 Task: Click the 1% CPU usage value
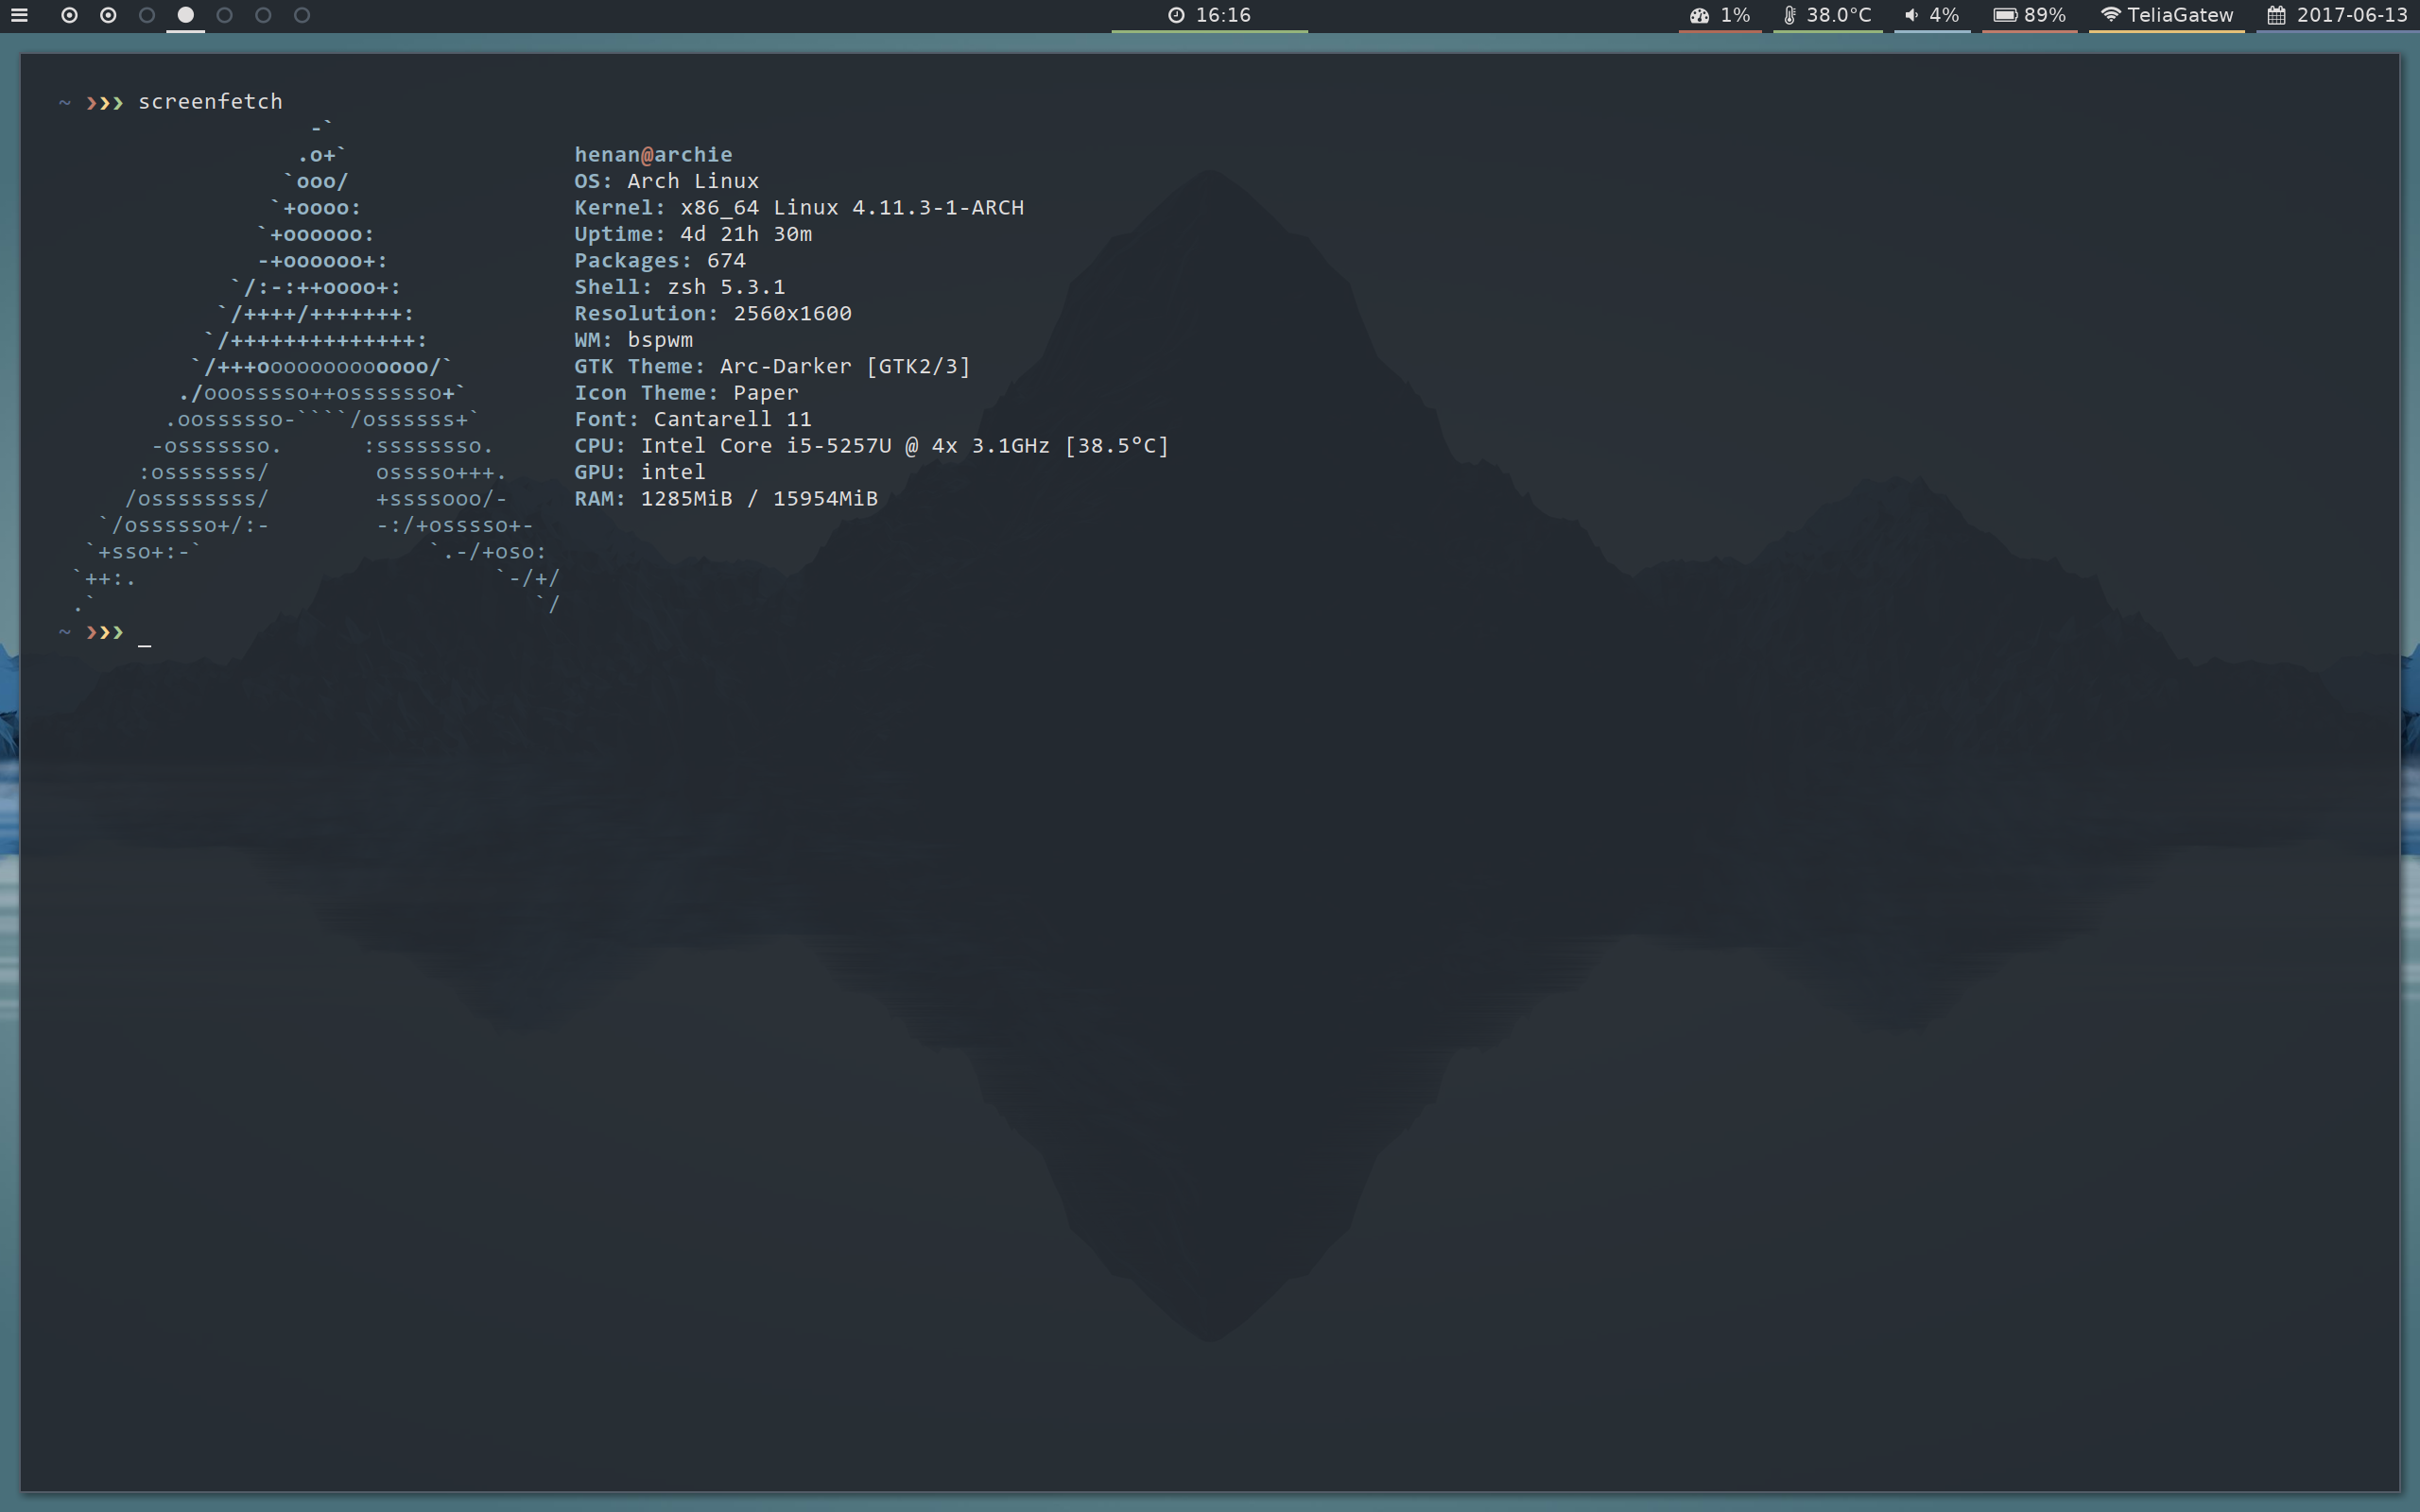pos(1735,15)
